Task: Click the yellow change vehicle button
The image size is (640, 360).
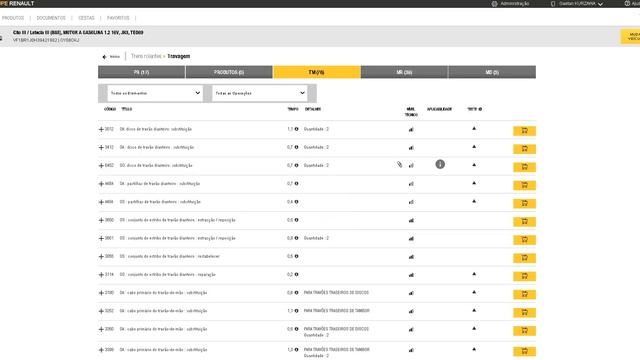Action: tap(630, 36)
